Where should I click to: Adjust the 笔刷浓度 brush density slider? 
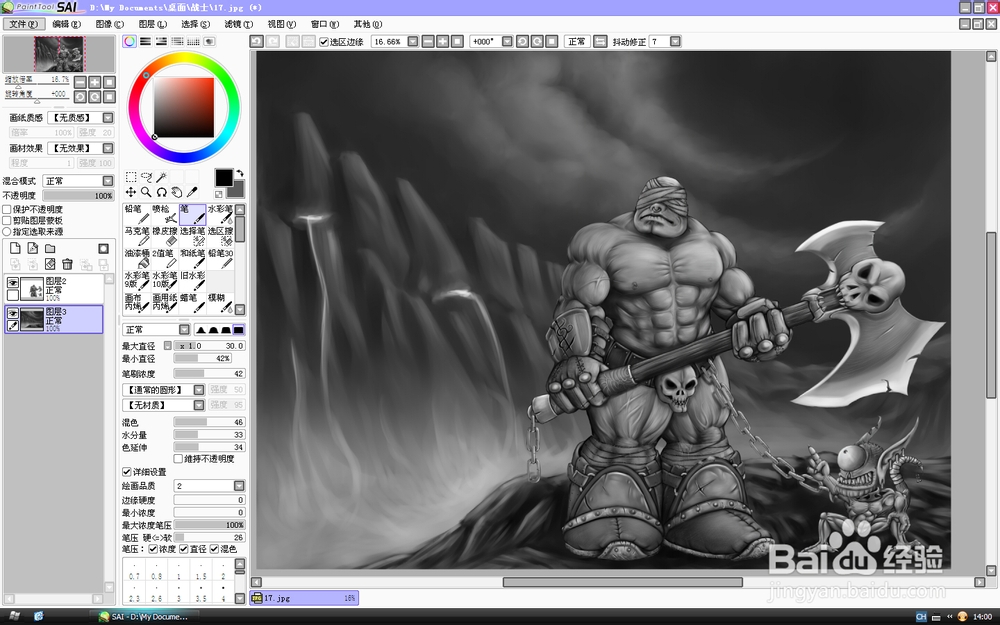209,374
